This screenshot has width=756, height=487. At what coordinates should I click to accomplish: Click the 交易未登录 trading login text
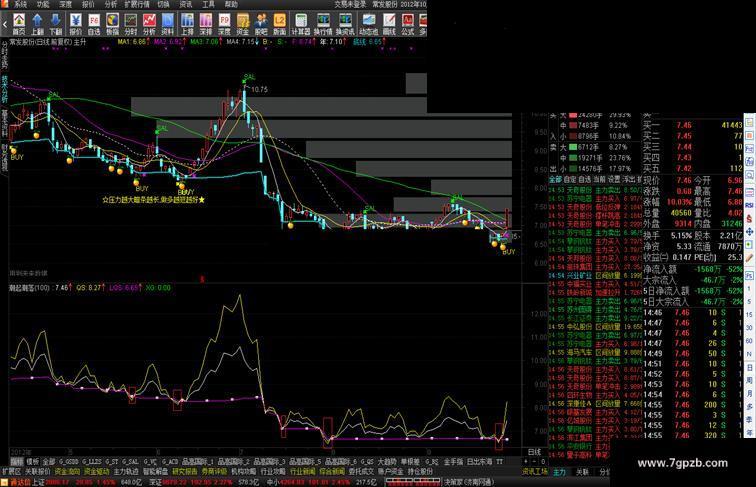(x=351, y=4)
